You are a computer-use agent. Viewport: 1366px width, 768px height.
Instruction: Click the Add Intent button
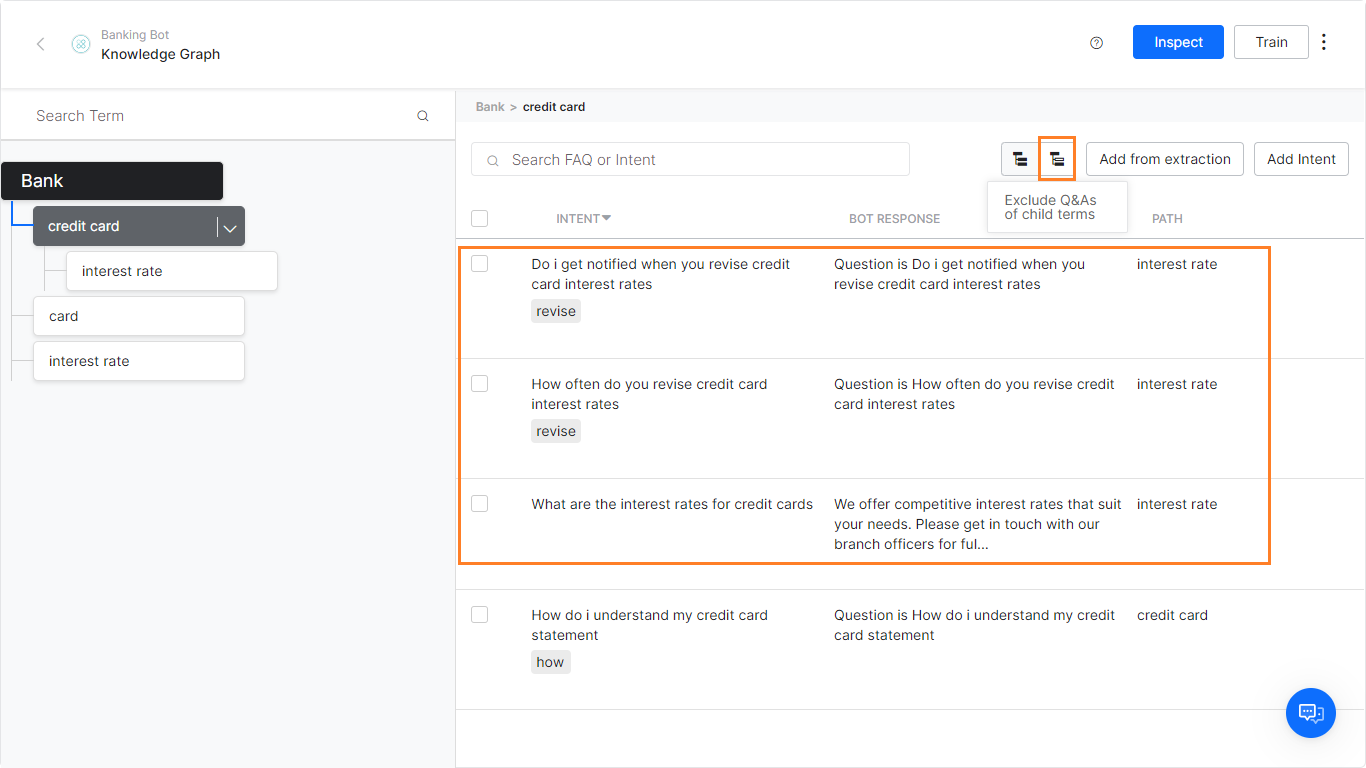[1301, 158]
